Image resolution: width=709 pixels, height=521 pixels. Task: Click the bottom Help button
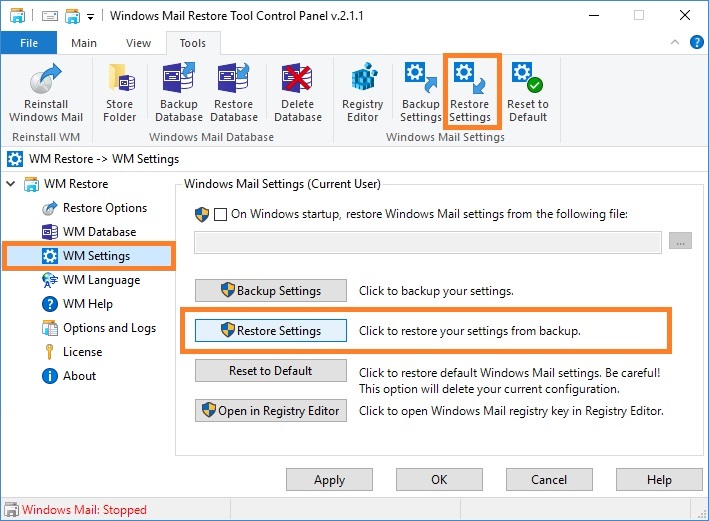click(x=659, y=479)
